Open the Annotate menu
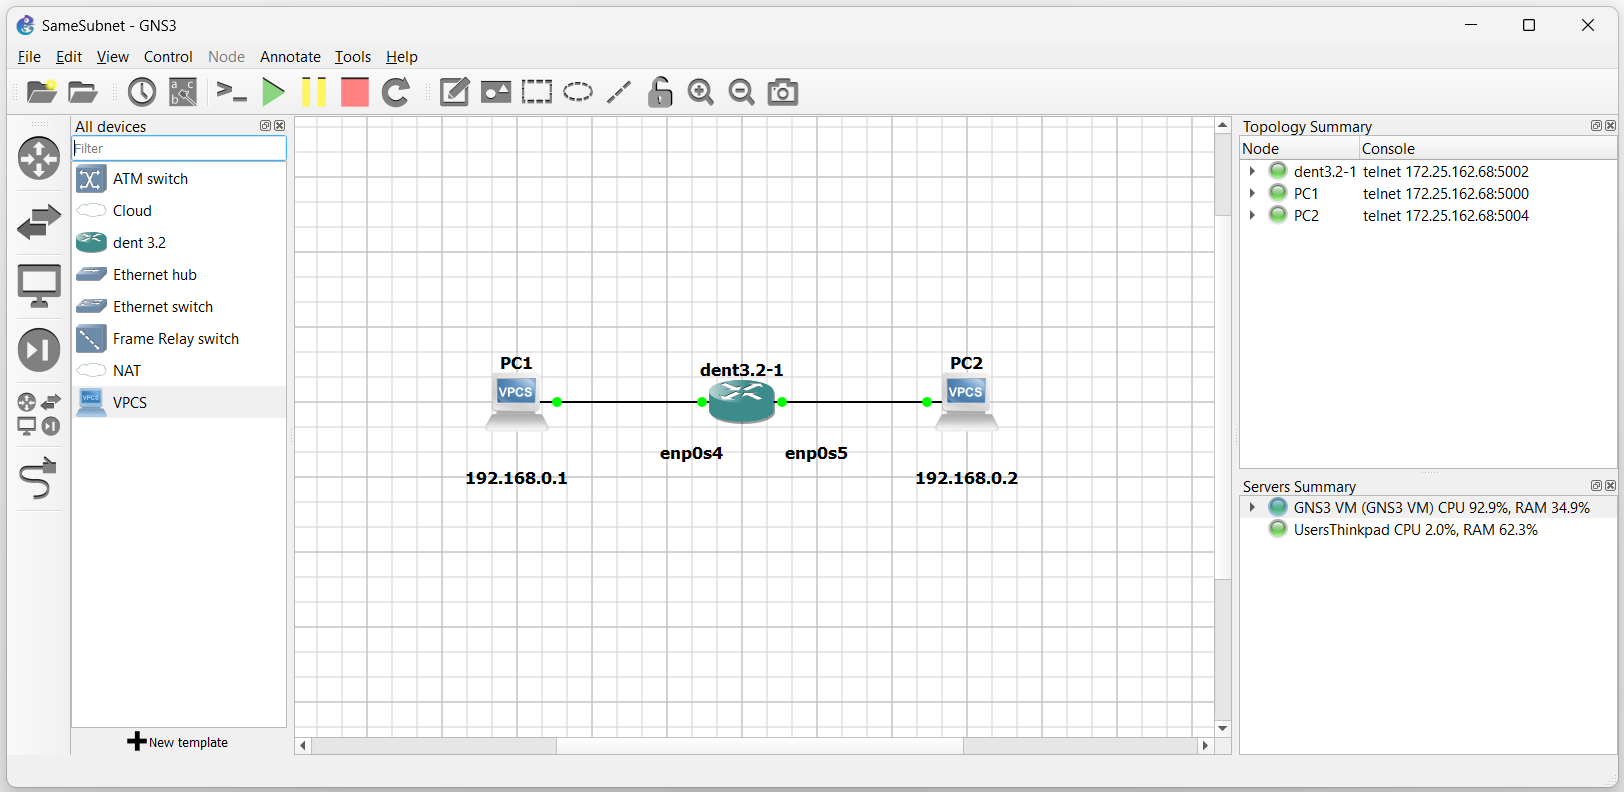1624x792 pixels. pyautogui.click(x=290, y=57)
